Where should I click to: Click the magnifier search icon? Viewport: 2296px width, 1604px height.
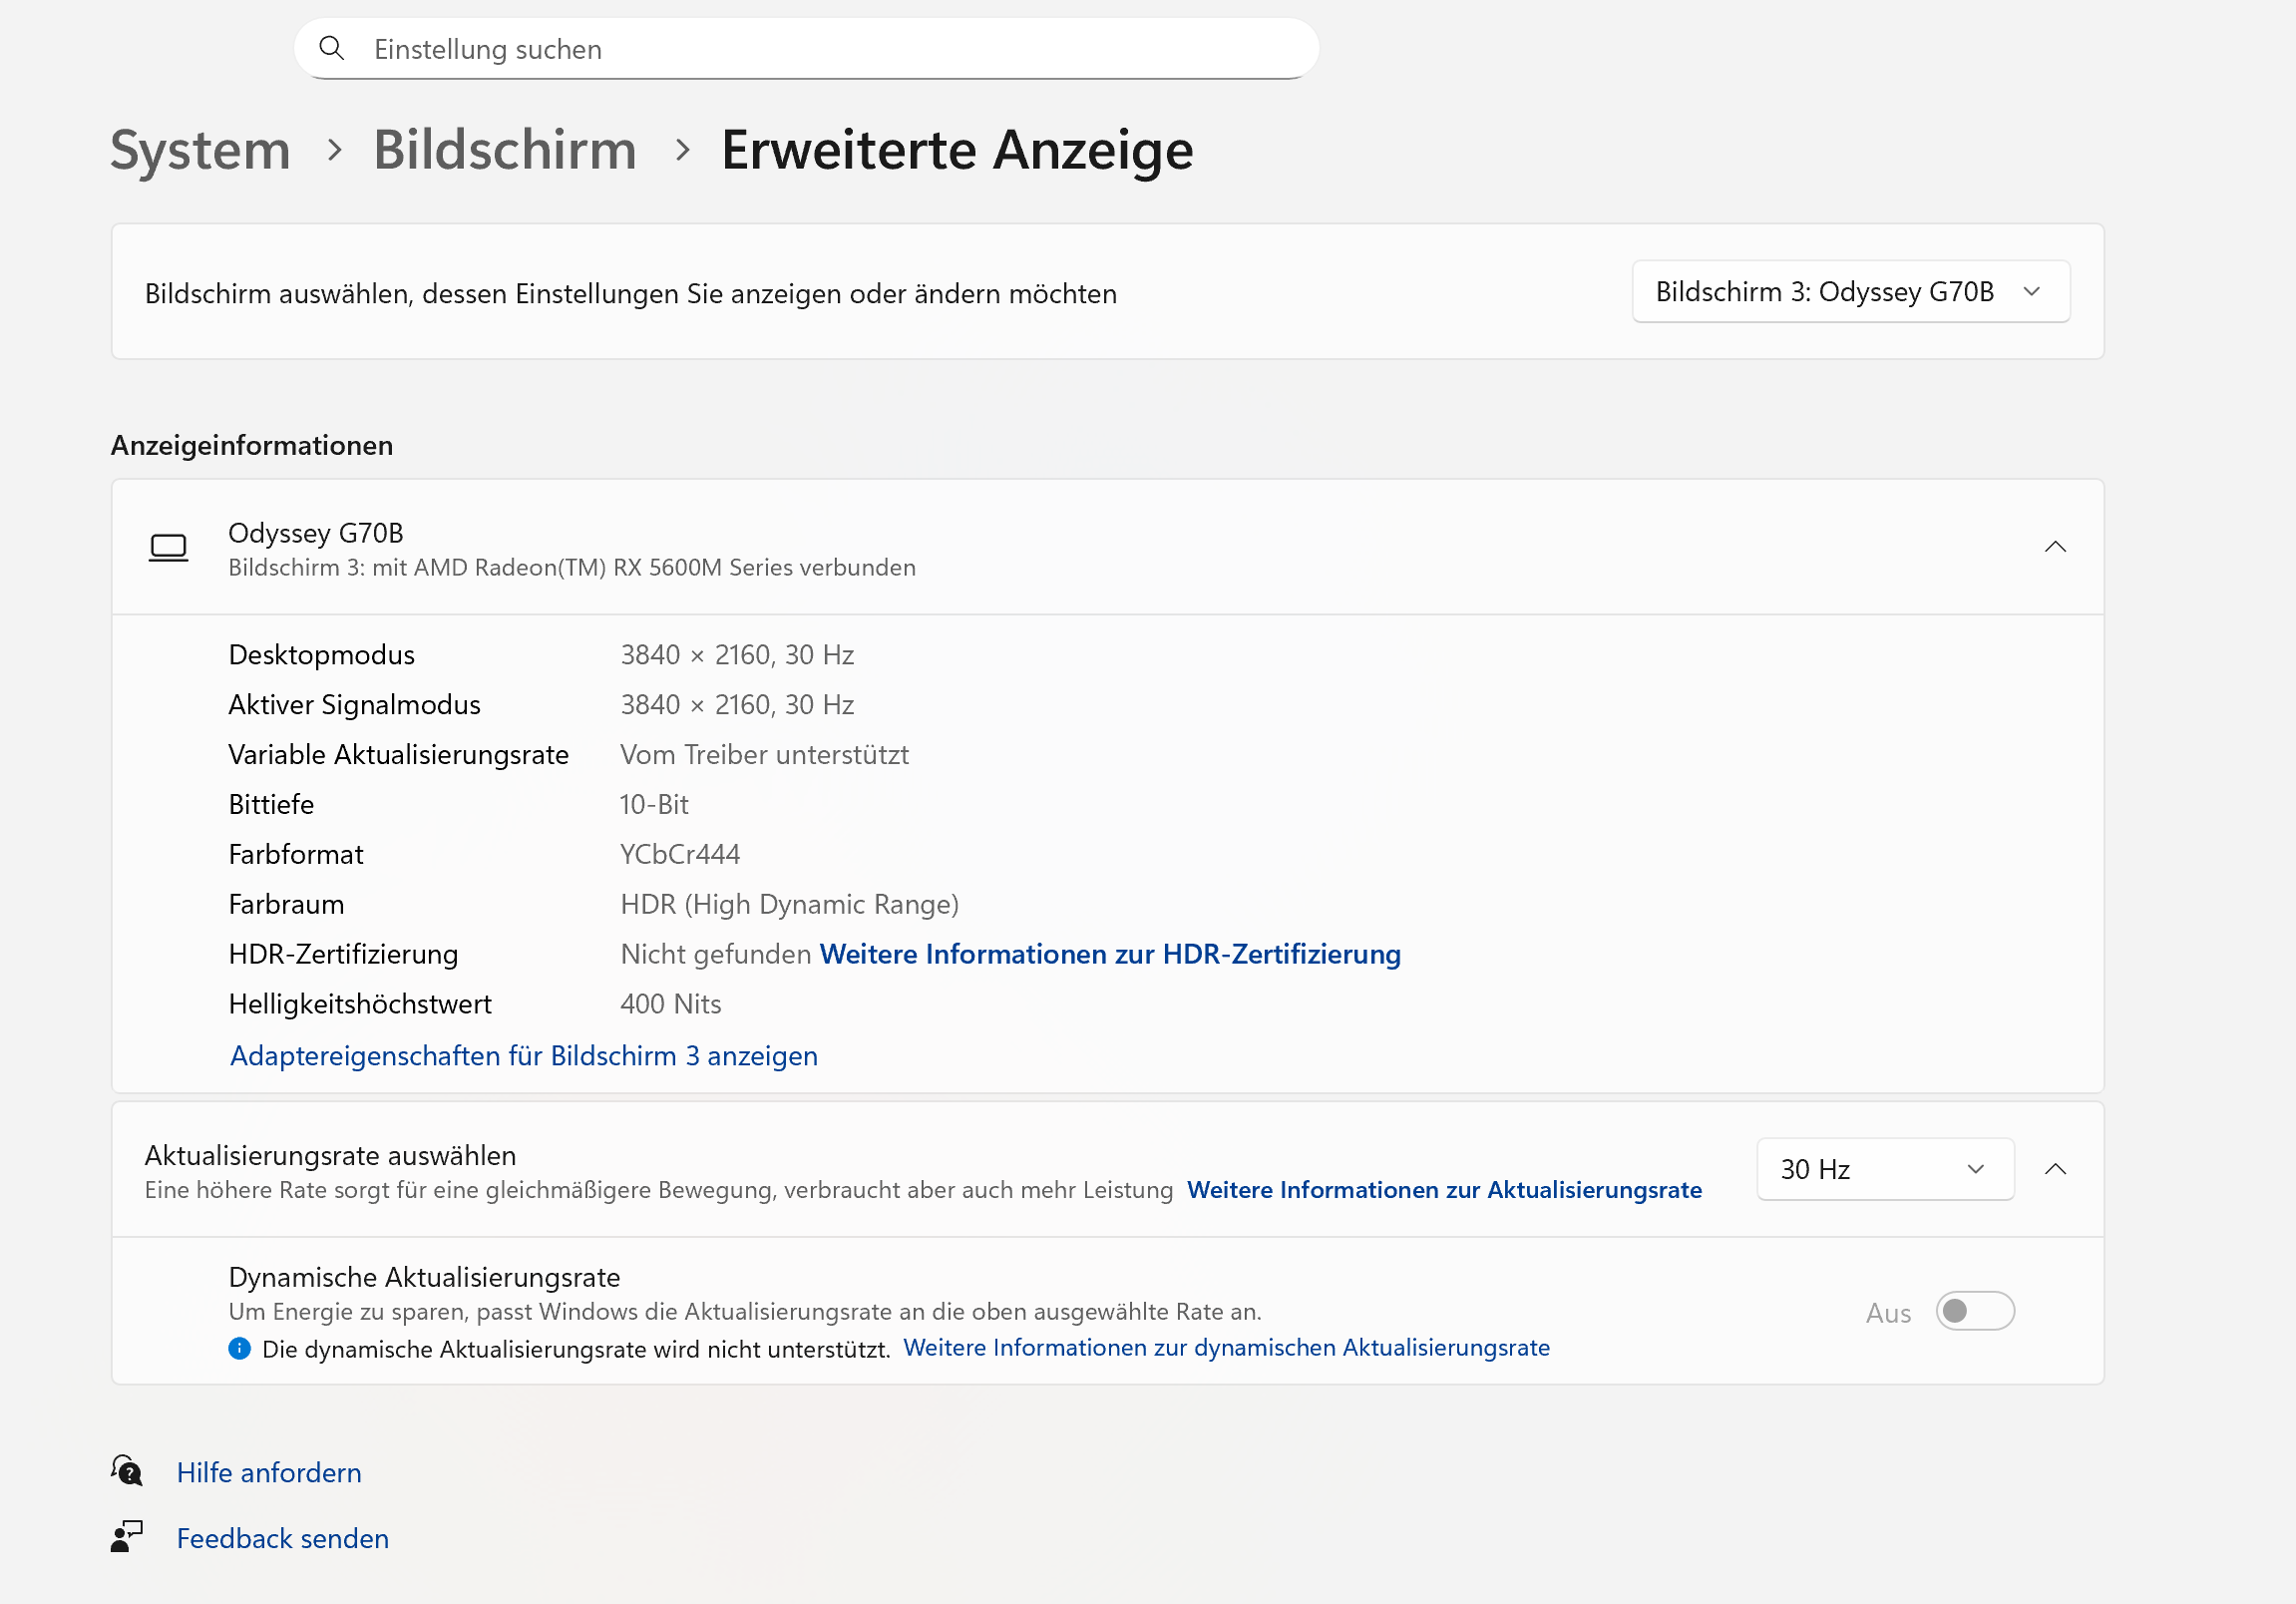point(332,48)
